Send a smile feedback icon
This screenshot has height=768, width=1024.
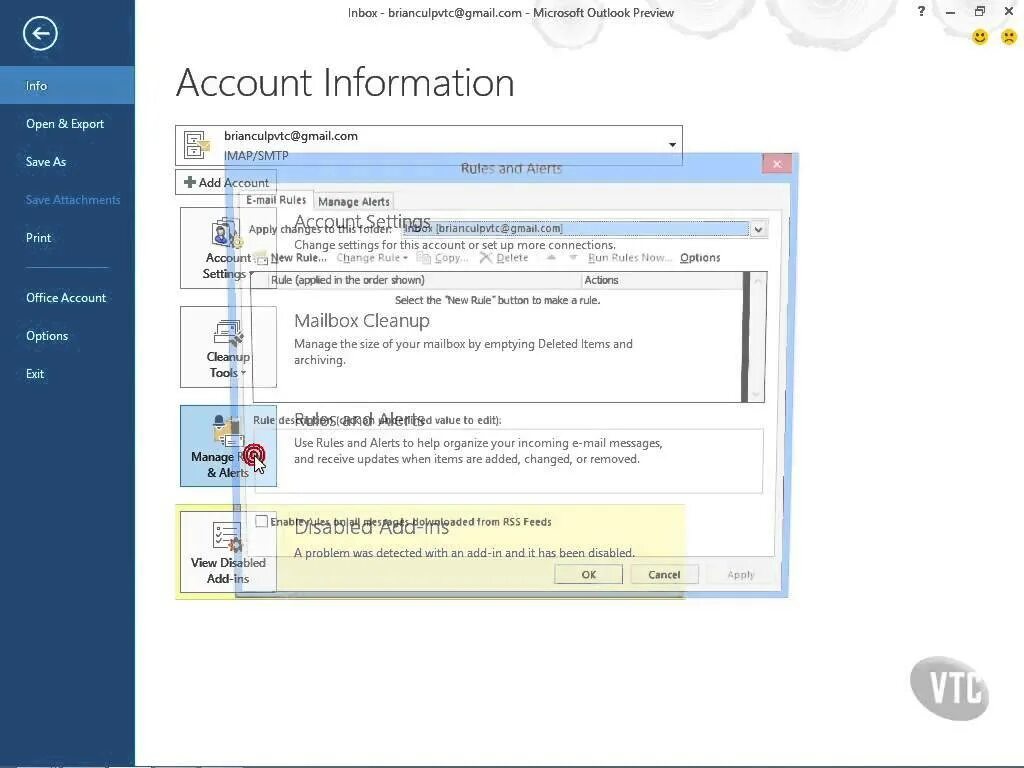980,37
